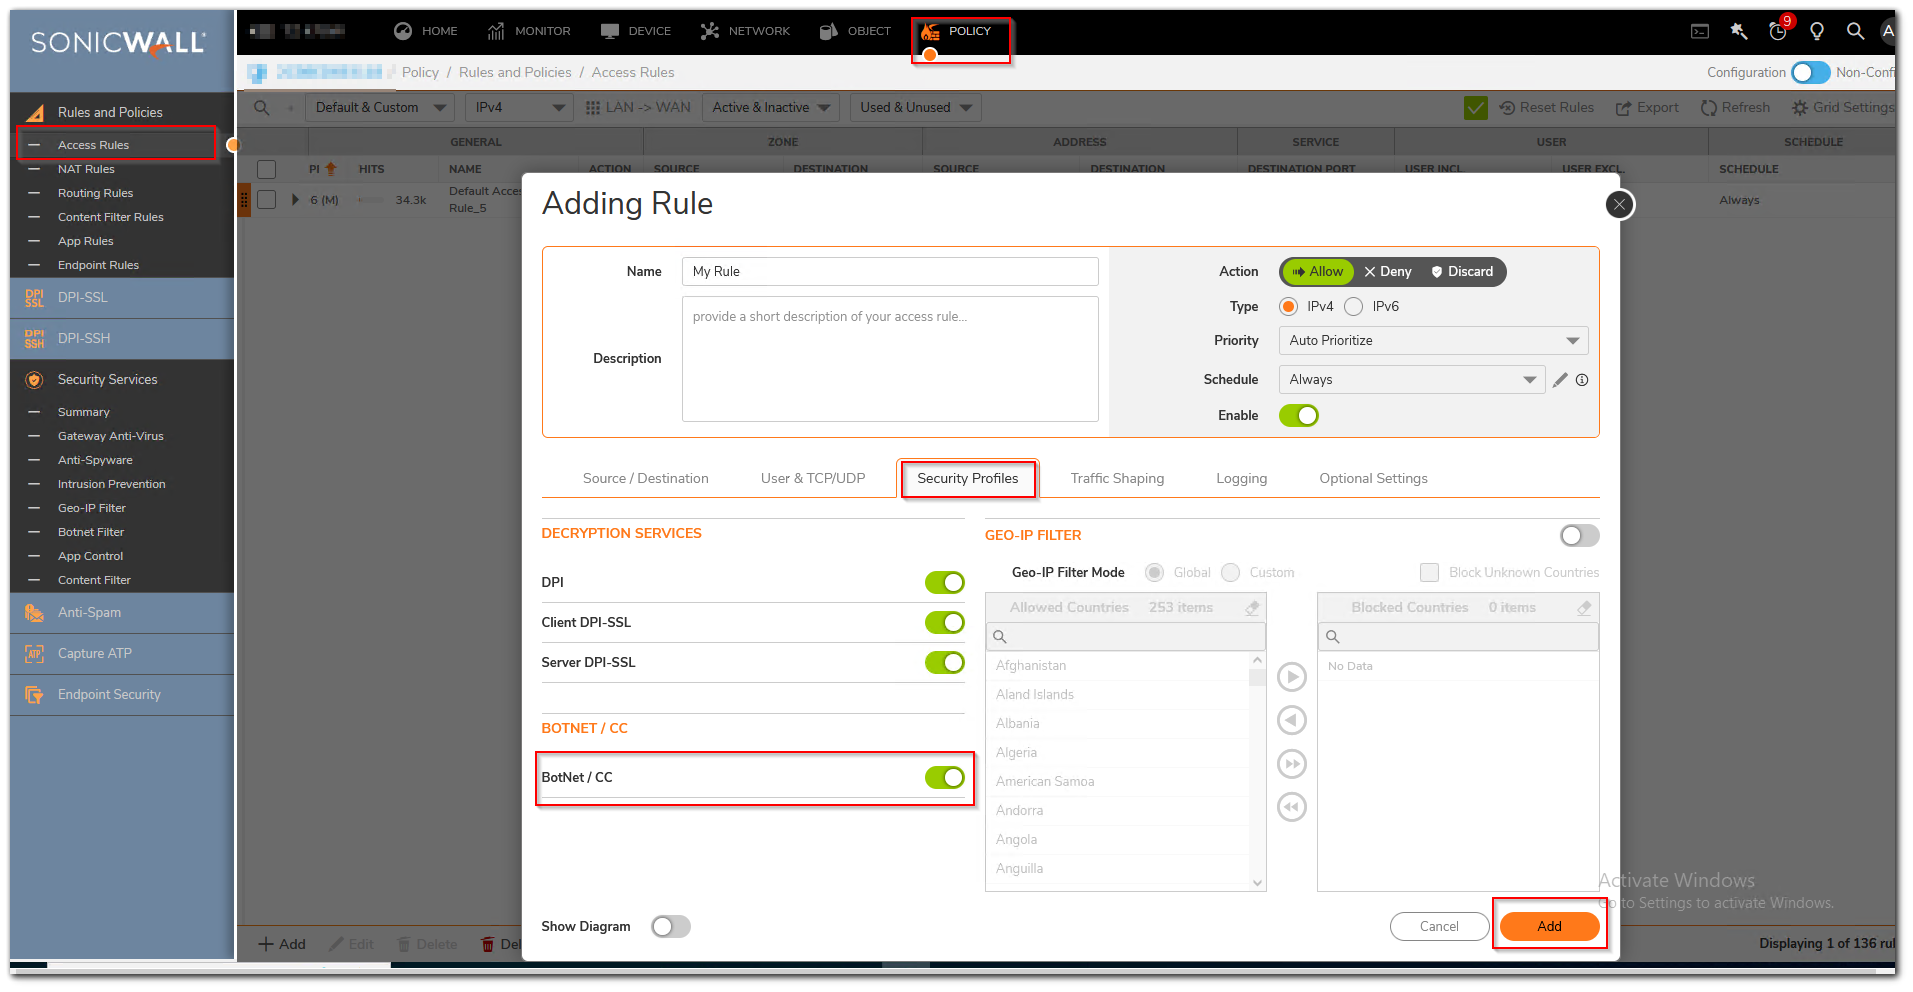Screen dimensions: 1913x992
Task: Click Allowed Countries search field
Action: click(1126, 637)
